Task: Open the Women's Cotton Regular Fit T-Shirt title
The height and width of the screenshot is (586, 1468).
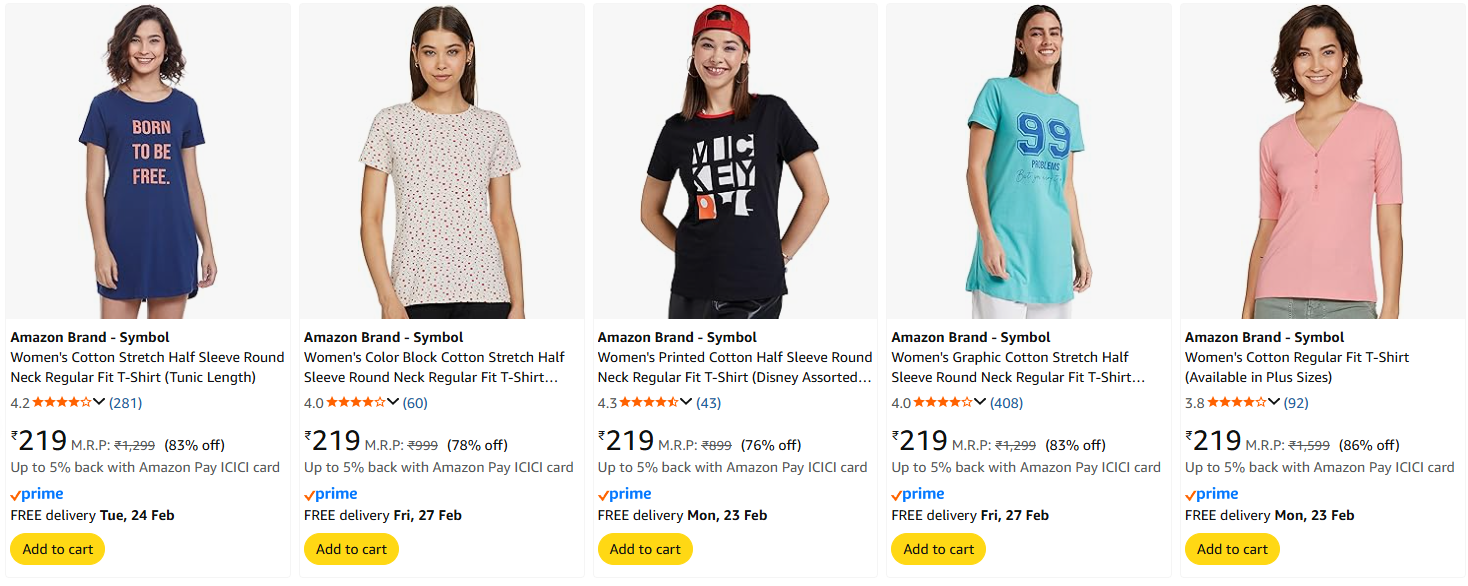Action: click(1297, 357)
